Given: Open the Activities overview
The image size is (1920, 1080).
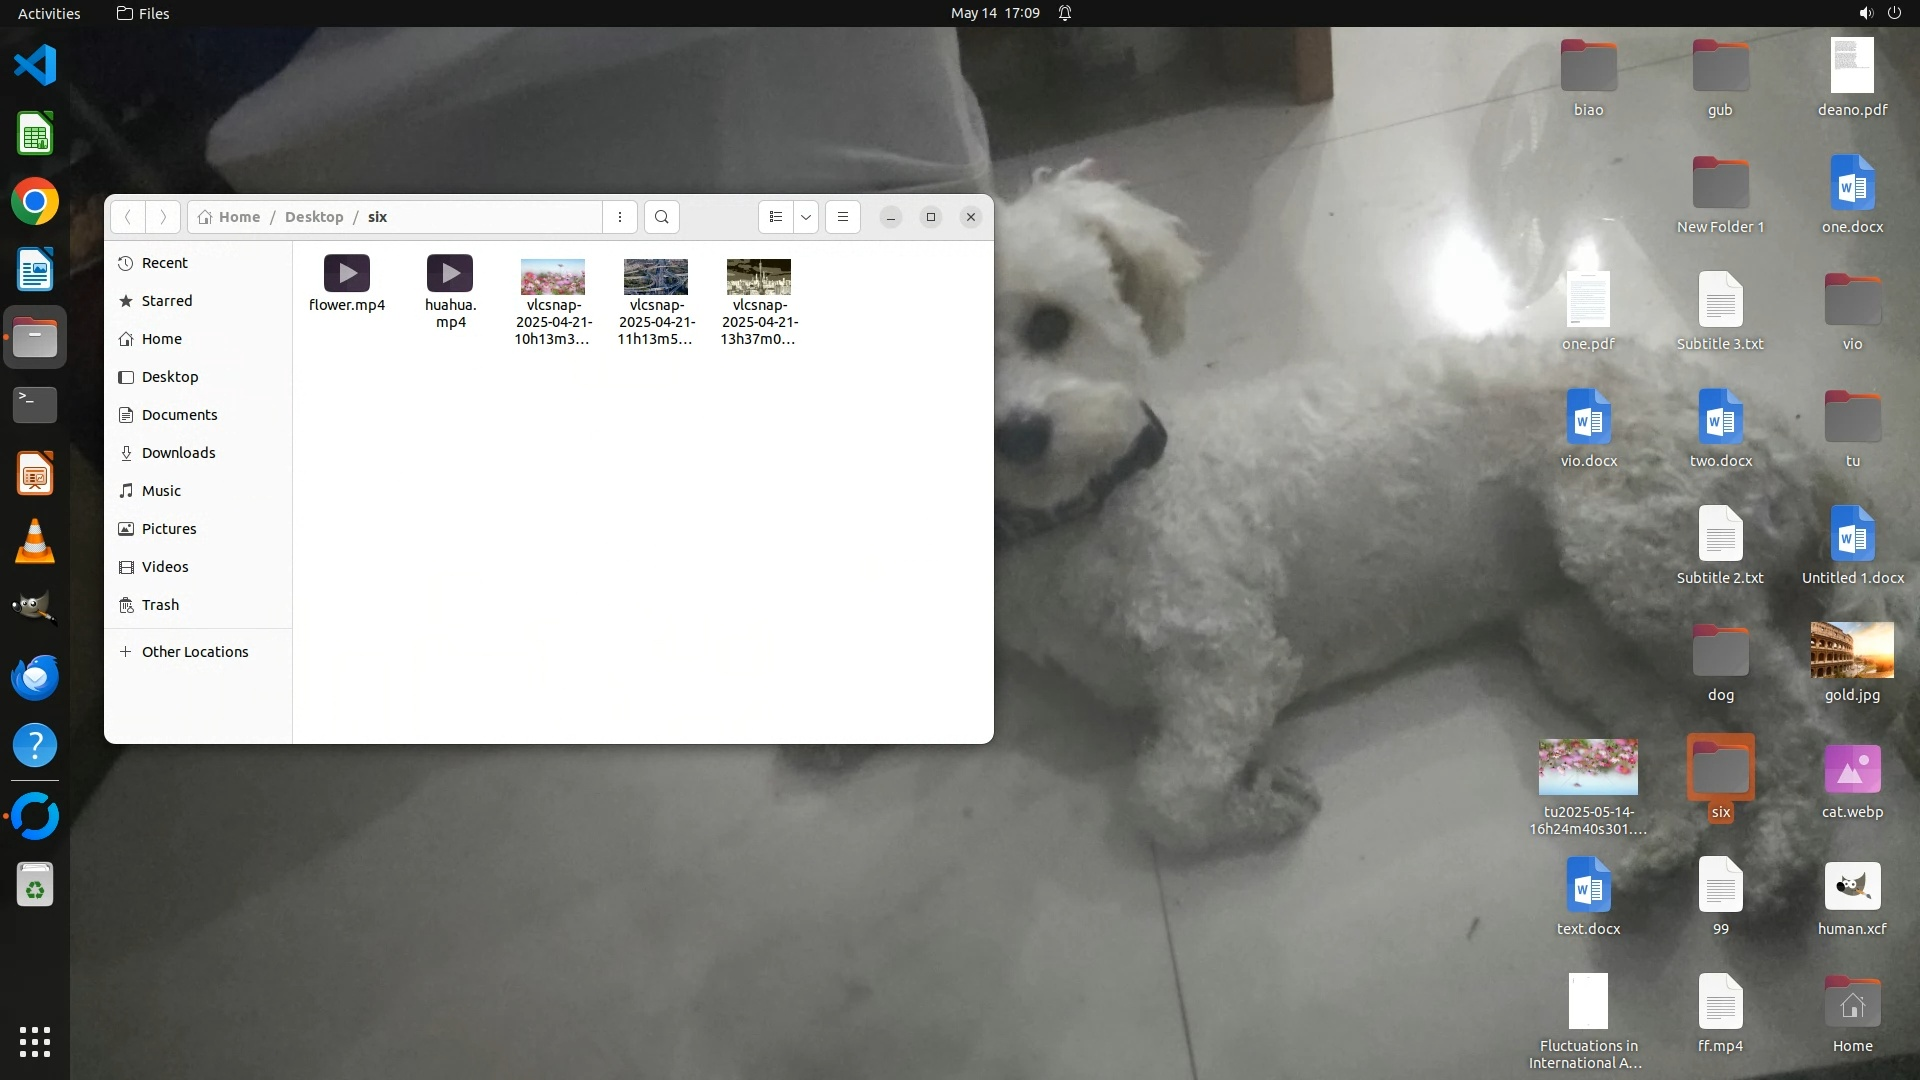Looking at the screenshot, I should [x=49, y=13].
